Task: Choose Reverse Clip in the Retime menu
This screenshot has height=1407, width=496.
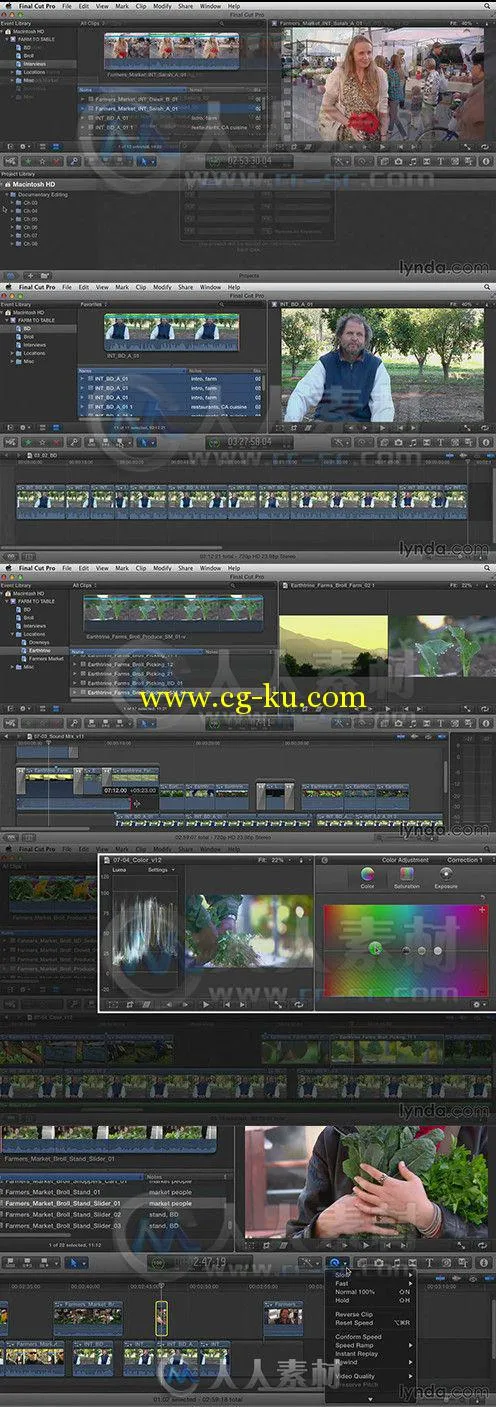Action: (354, 1314)
